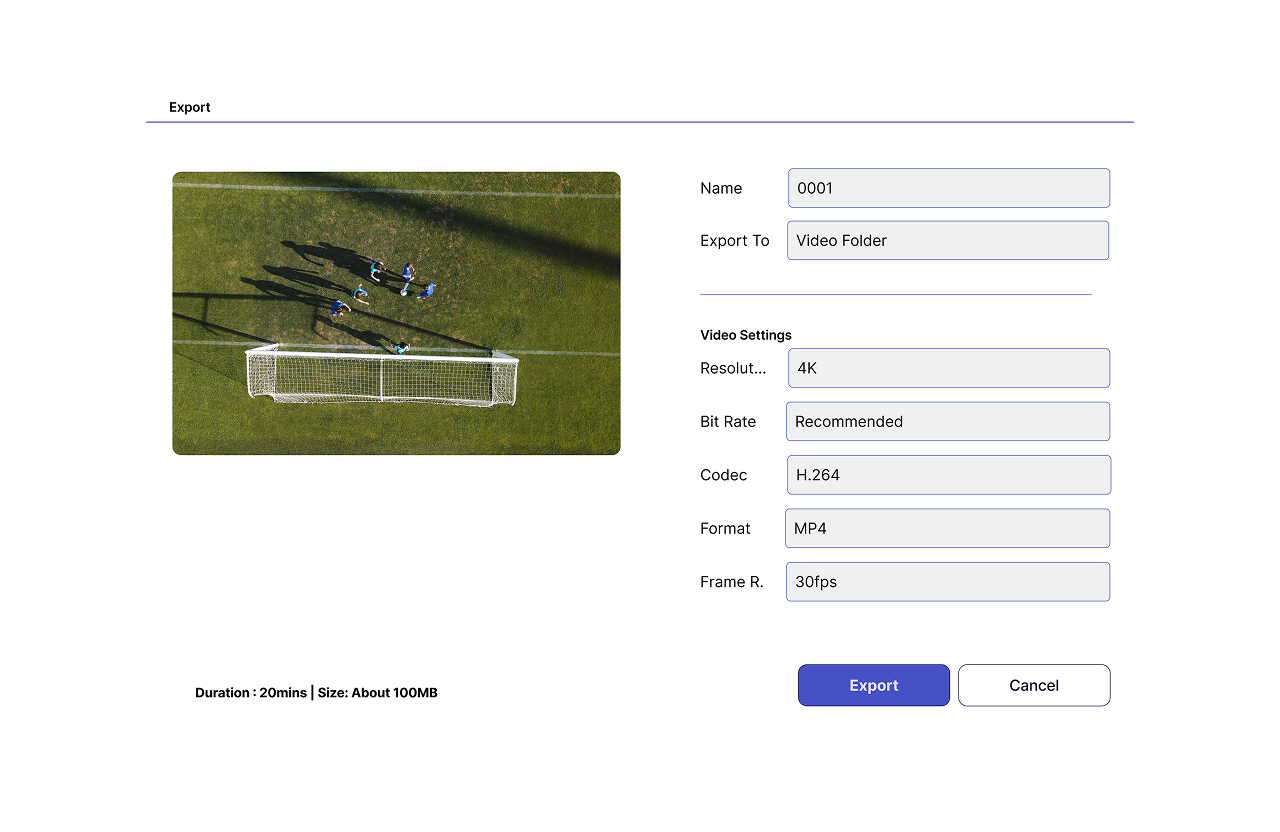Open the Frame Rate dropdown showing 30fps
The width and height of the screenshot is (1280, 832).
(947, 582)
